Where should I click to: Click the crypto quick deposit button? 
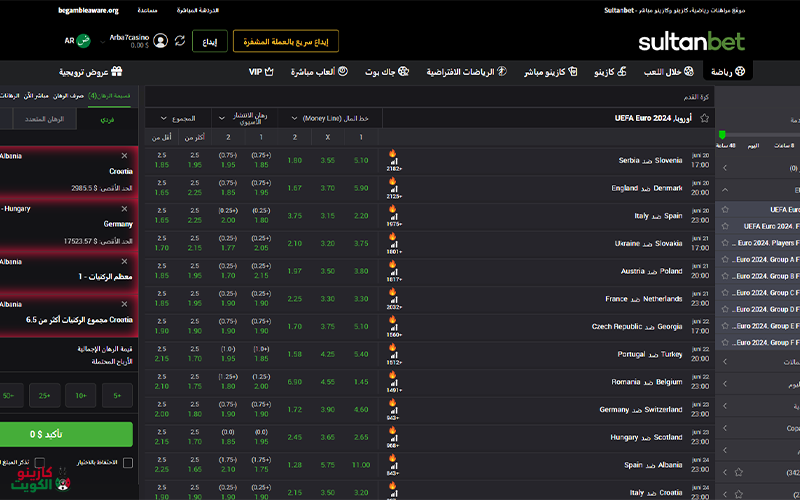tap(286, 41)
